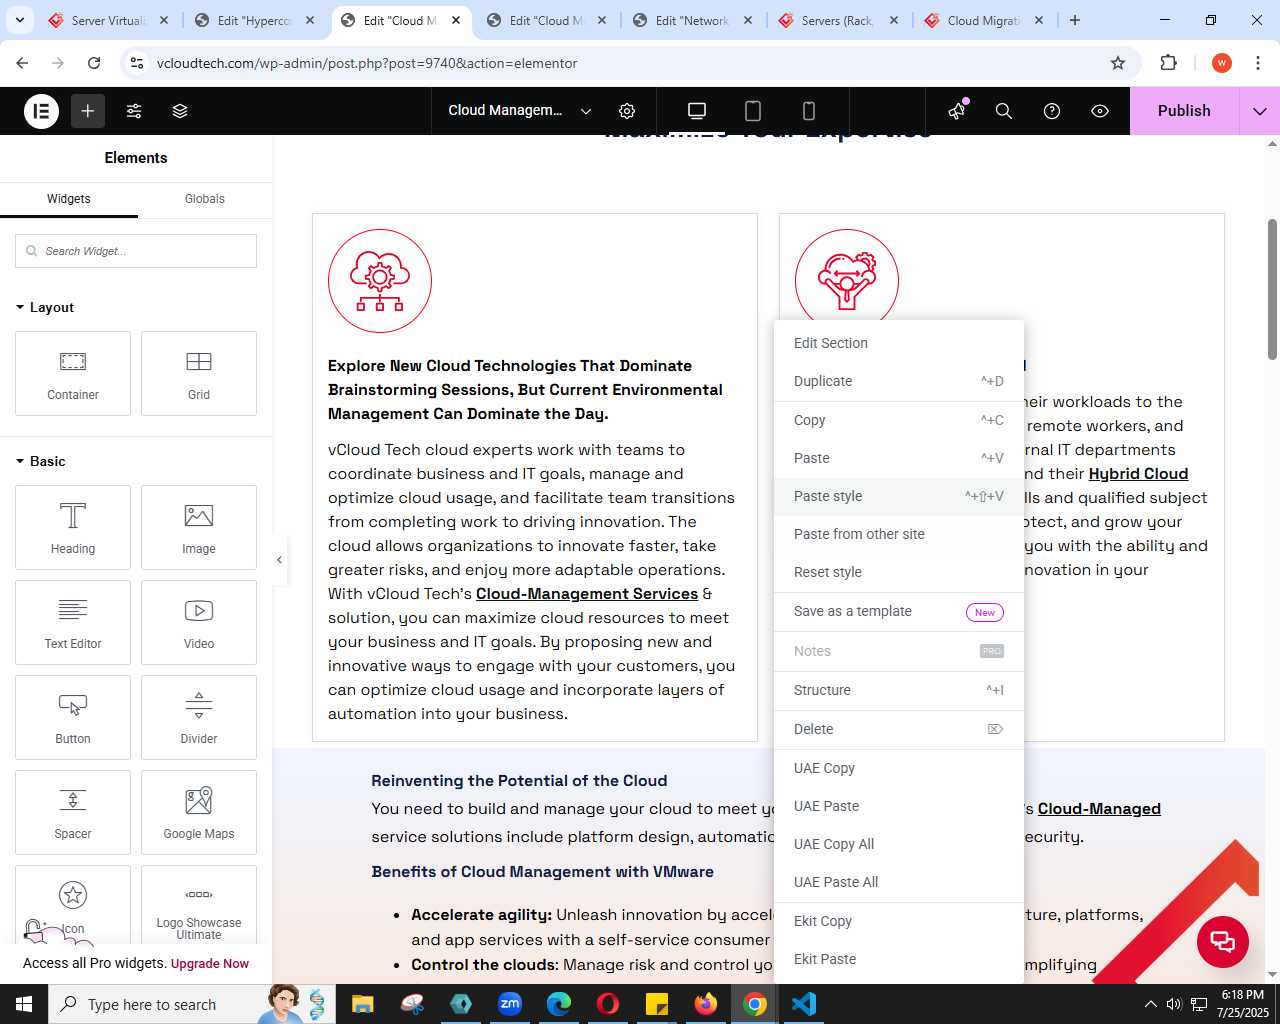Choose Edit Section from context menu

[899, 343]
